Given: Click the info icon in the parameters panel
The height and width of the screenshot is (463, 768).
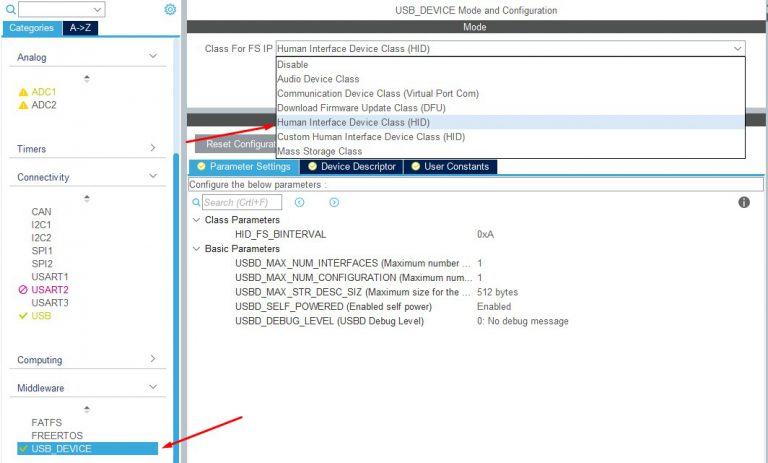Looking at the screenshot, I should (x=744, y=202).
